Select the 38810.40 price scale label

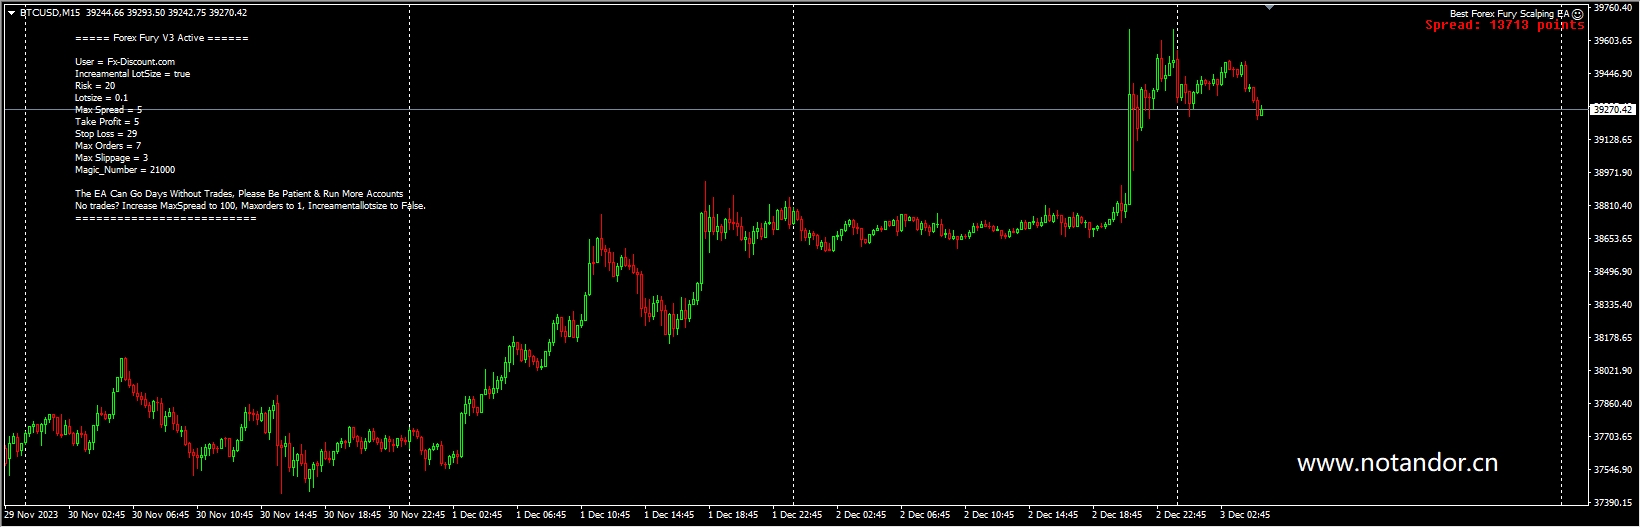coord(1612,206)
